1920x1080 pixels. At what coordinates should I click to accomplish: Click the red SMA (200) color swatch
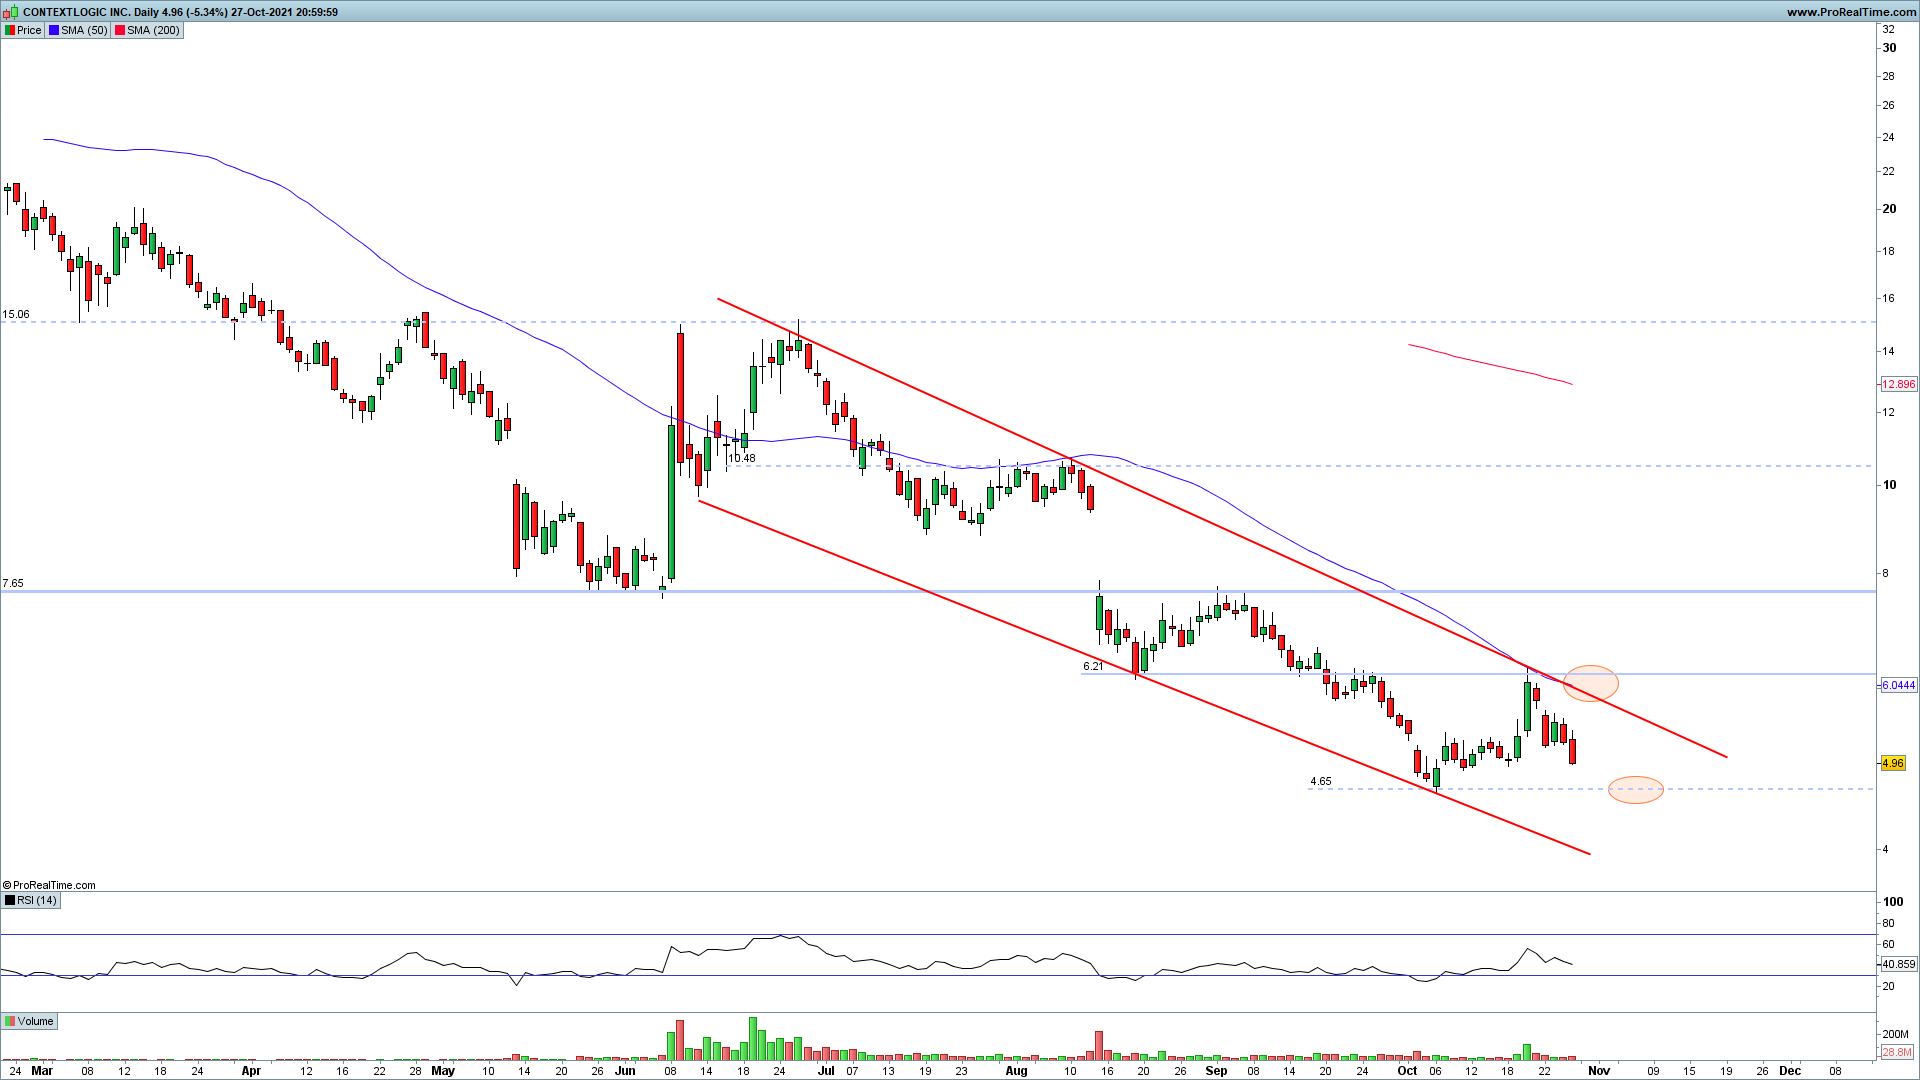(x=120, y=30)
